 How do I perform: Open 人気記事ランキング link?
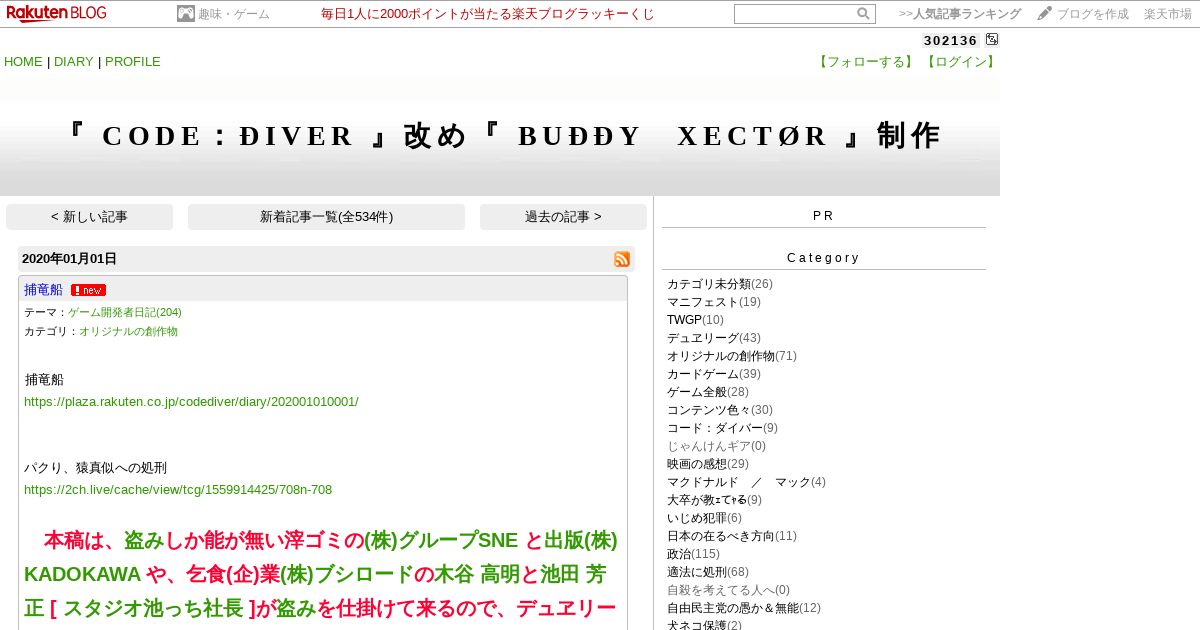pos(960,14)
